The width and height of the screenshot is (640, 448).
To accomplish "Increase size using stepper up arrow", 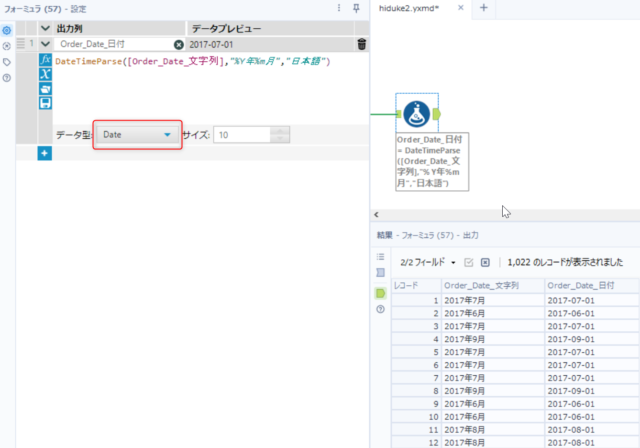I will (x=280, y=131).
